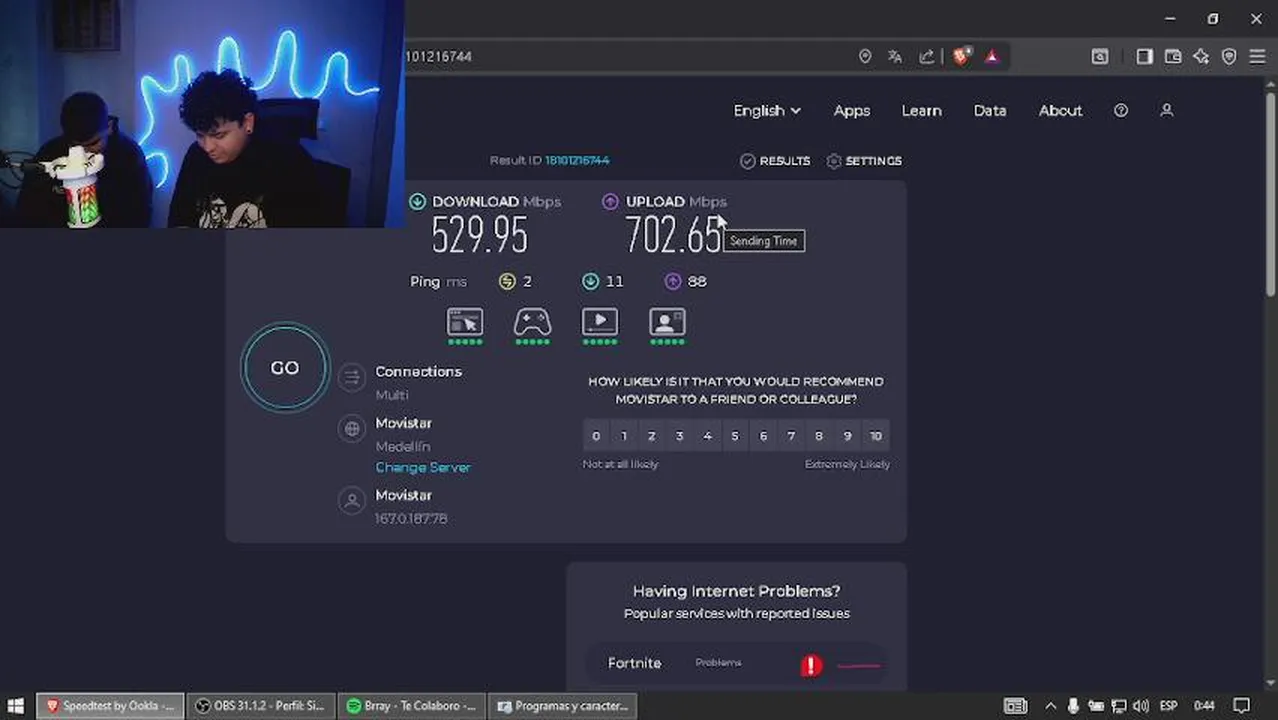
Task: Open the Data menu item
Action: 990,111
